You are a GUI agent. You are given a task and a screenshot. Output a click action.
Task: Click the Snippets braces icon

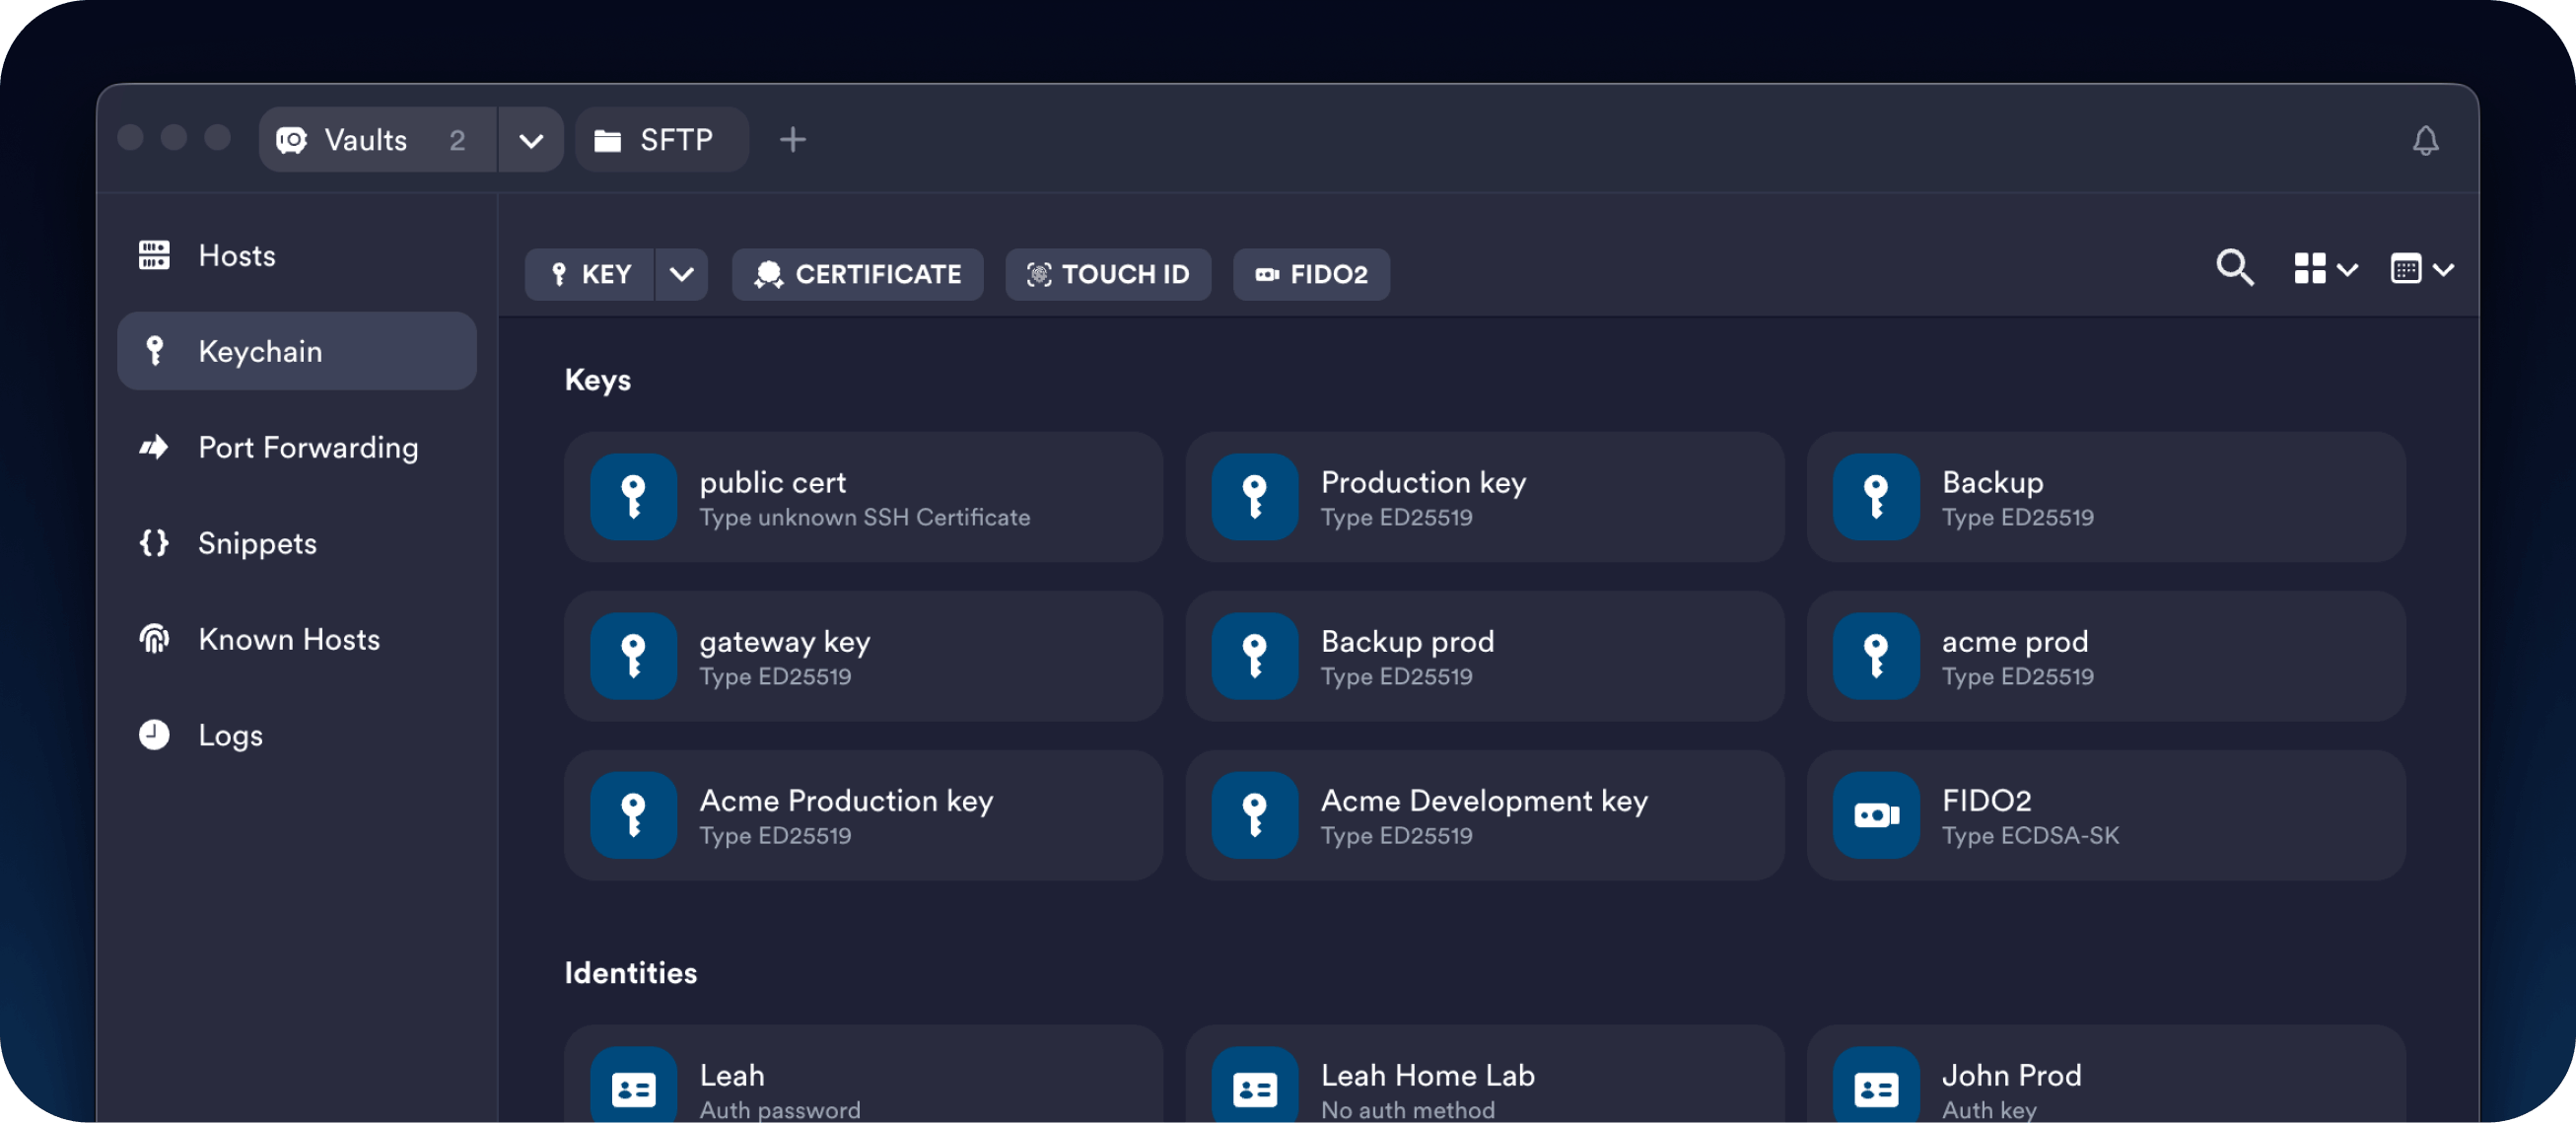pyautogui.click(x=154, y=543)
